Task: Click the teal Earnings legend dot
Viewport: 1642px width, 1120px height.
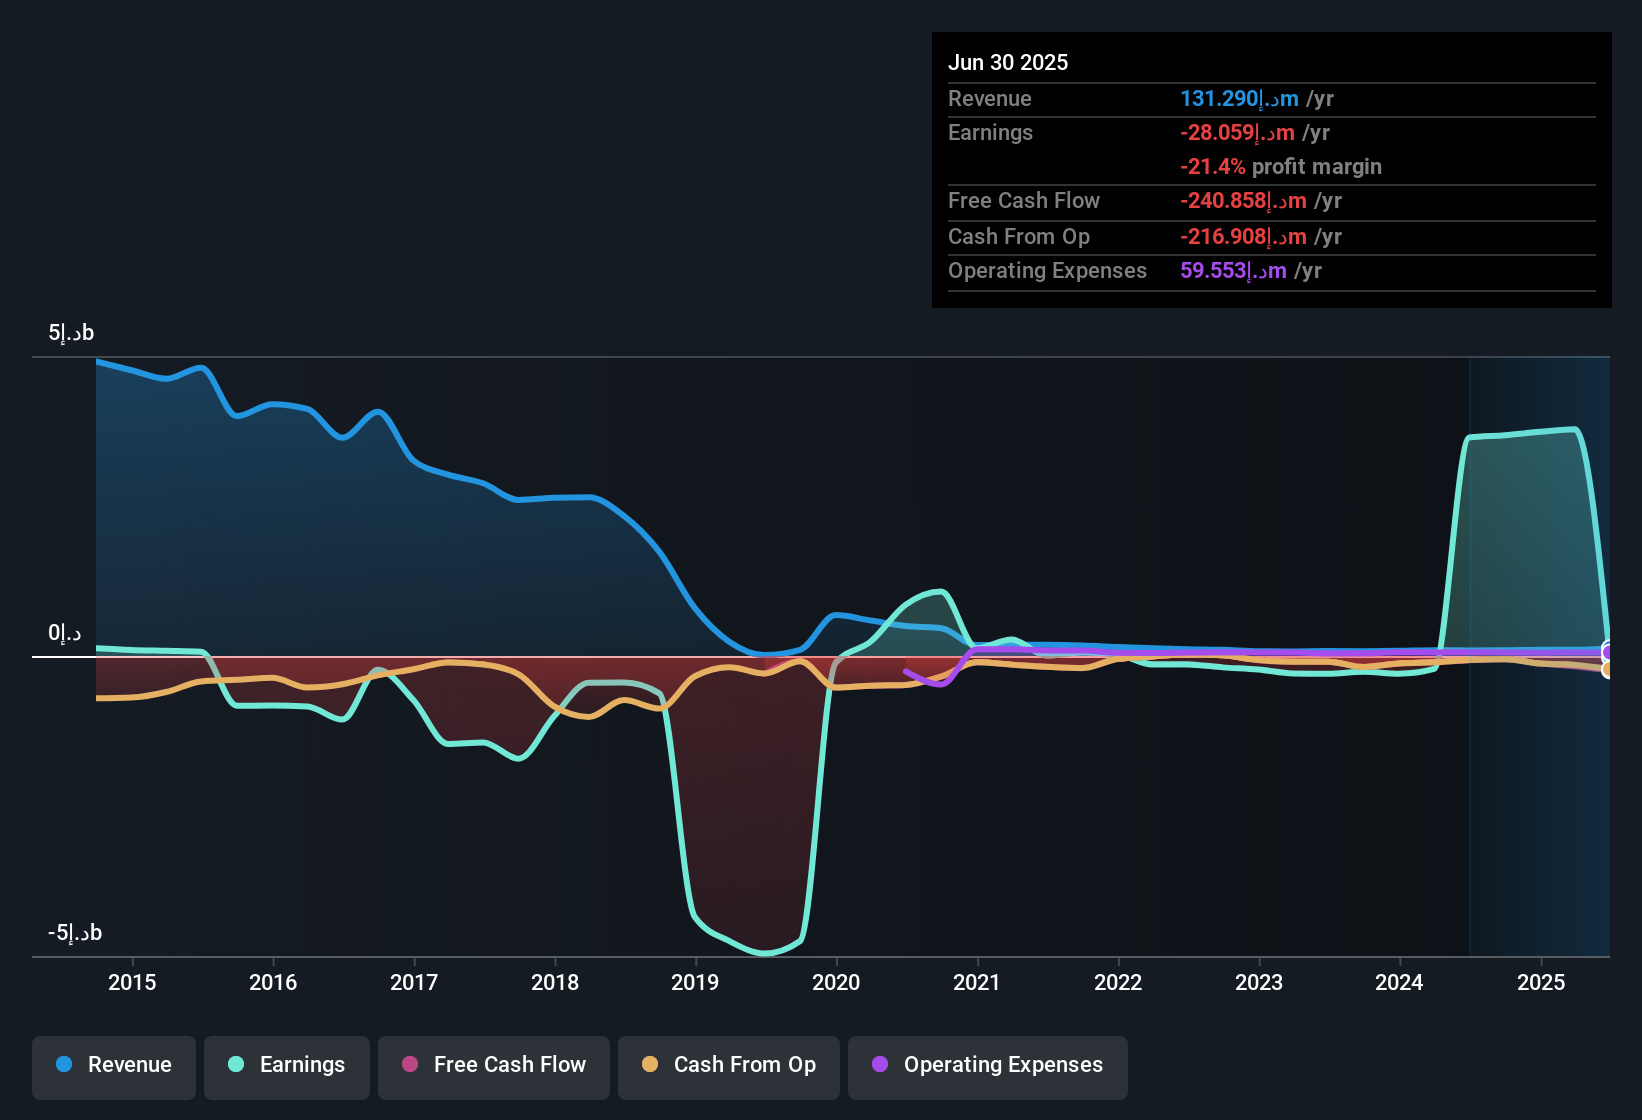Action: point(236,1065)
